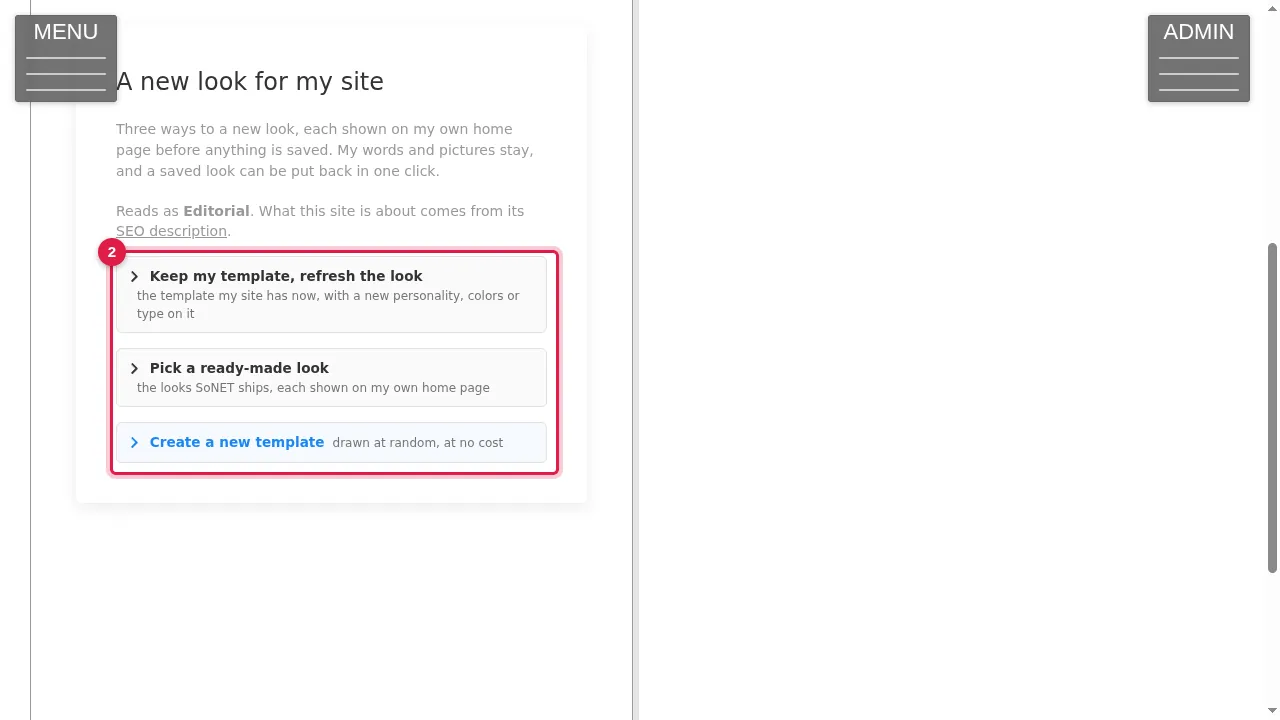Click the description the template my site has now

tap(328, 305)
